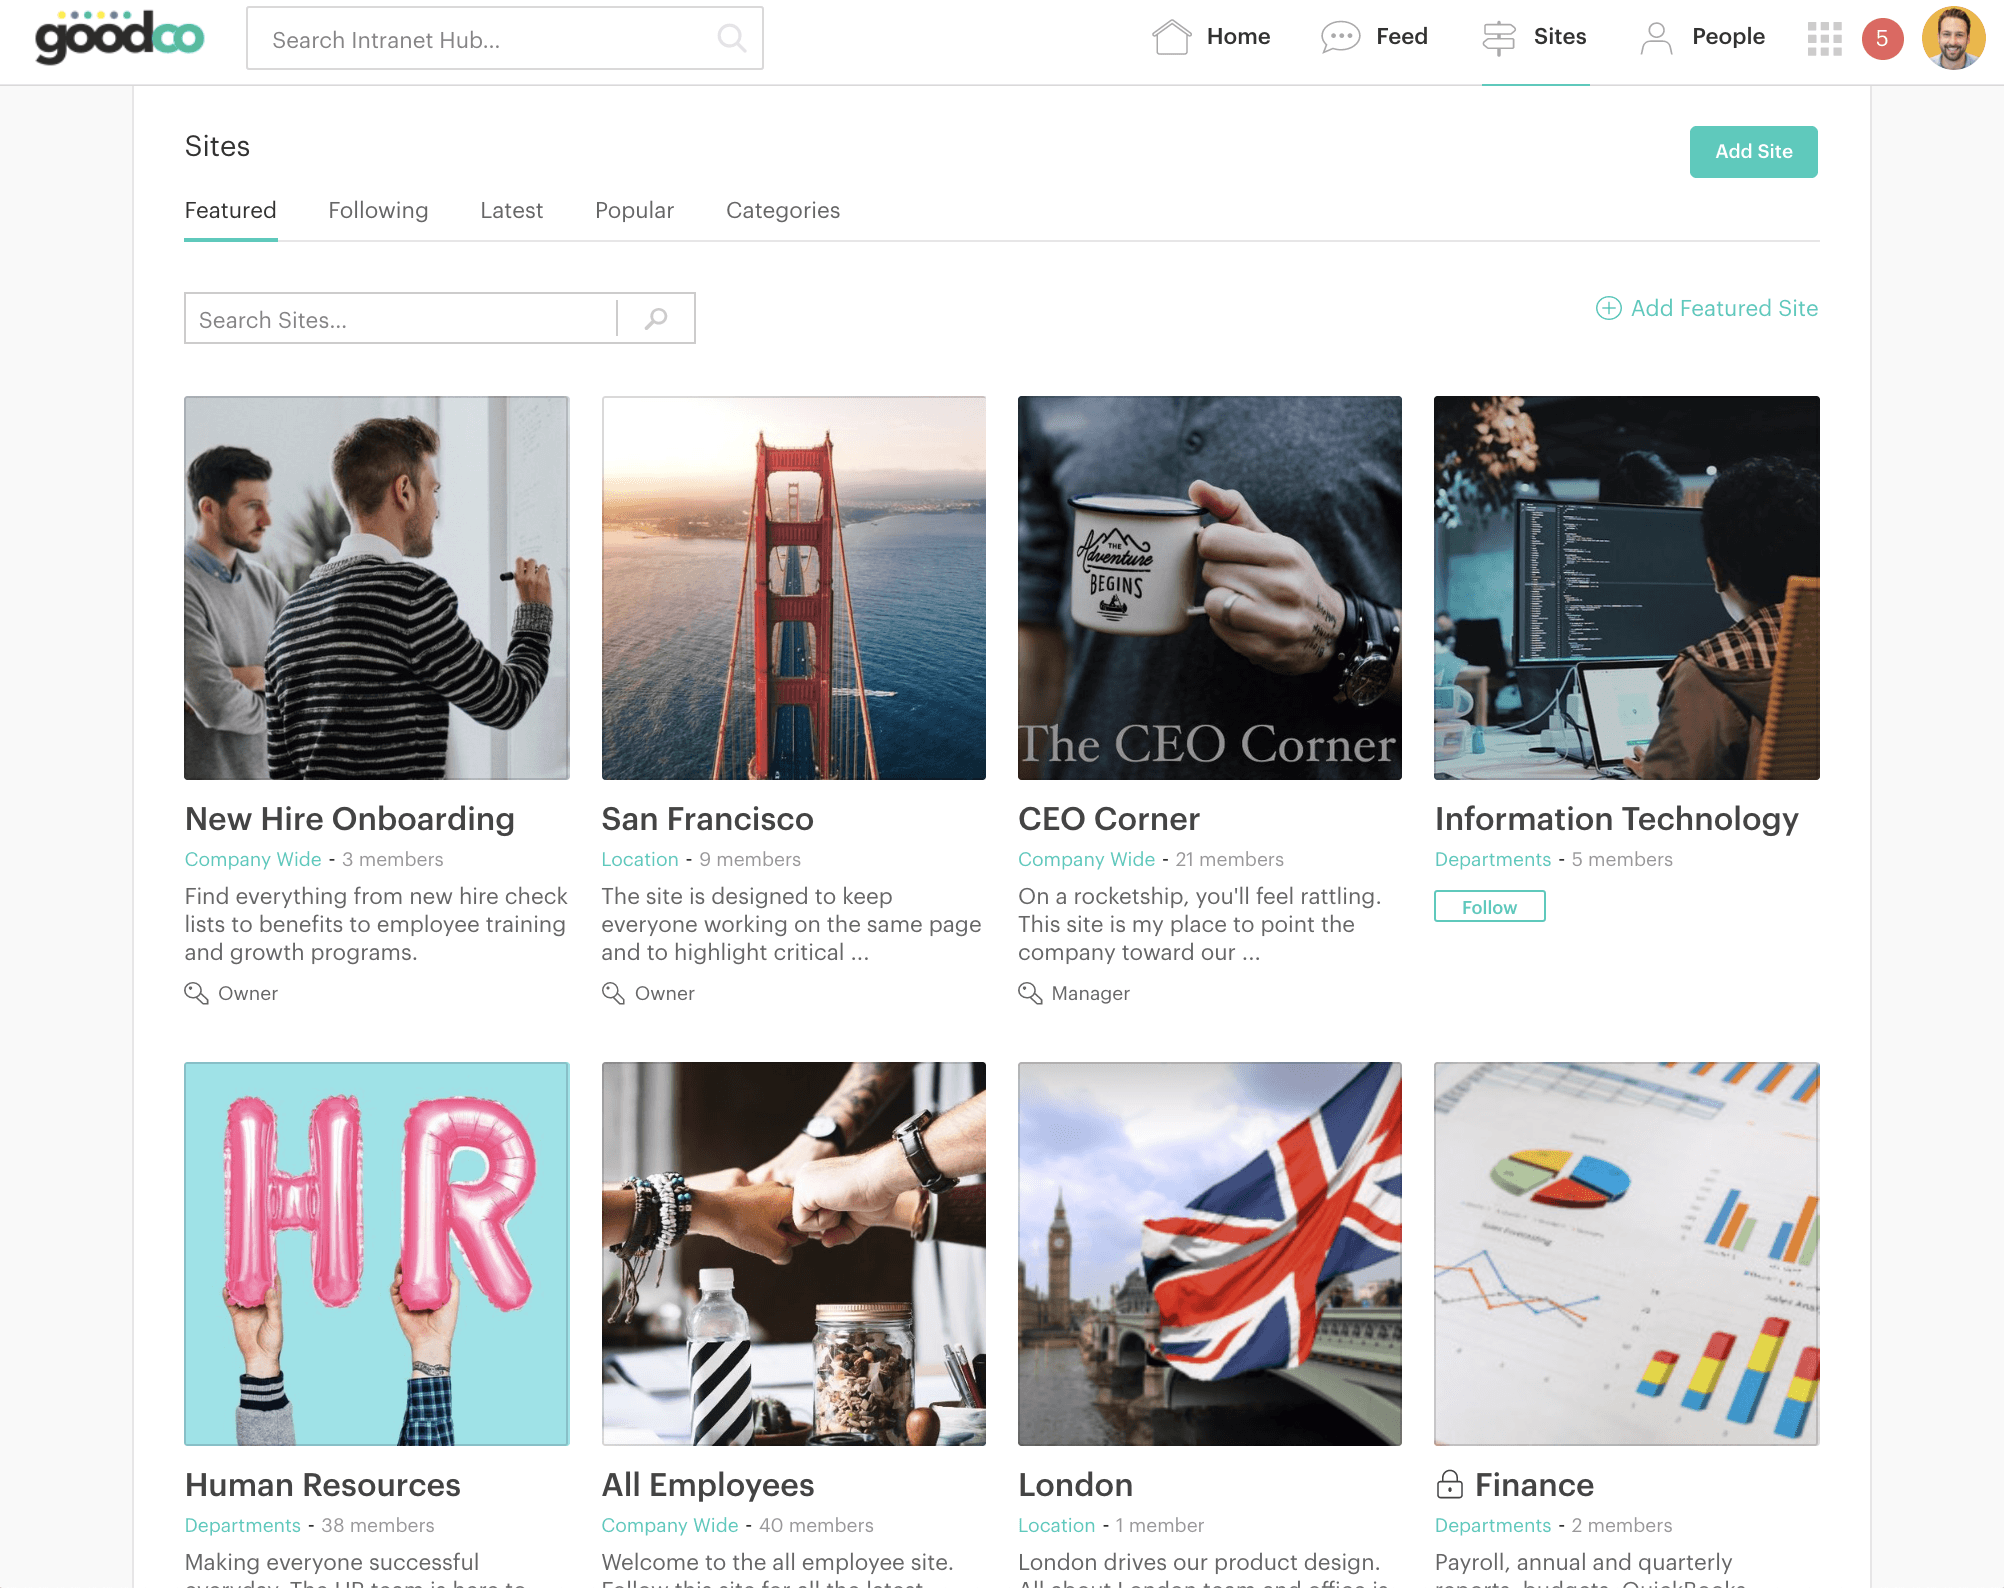
Task: Select the Following tab filter
Action: point(377,210)
